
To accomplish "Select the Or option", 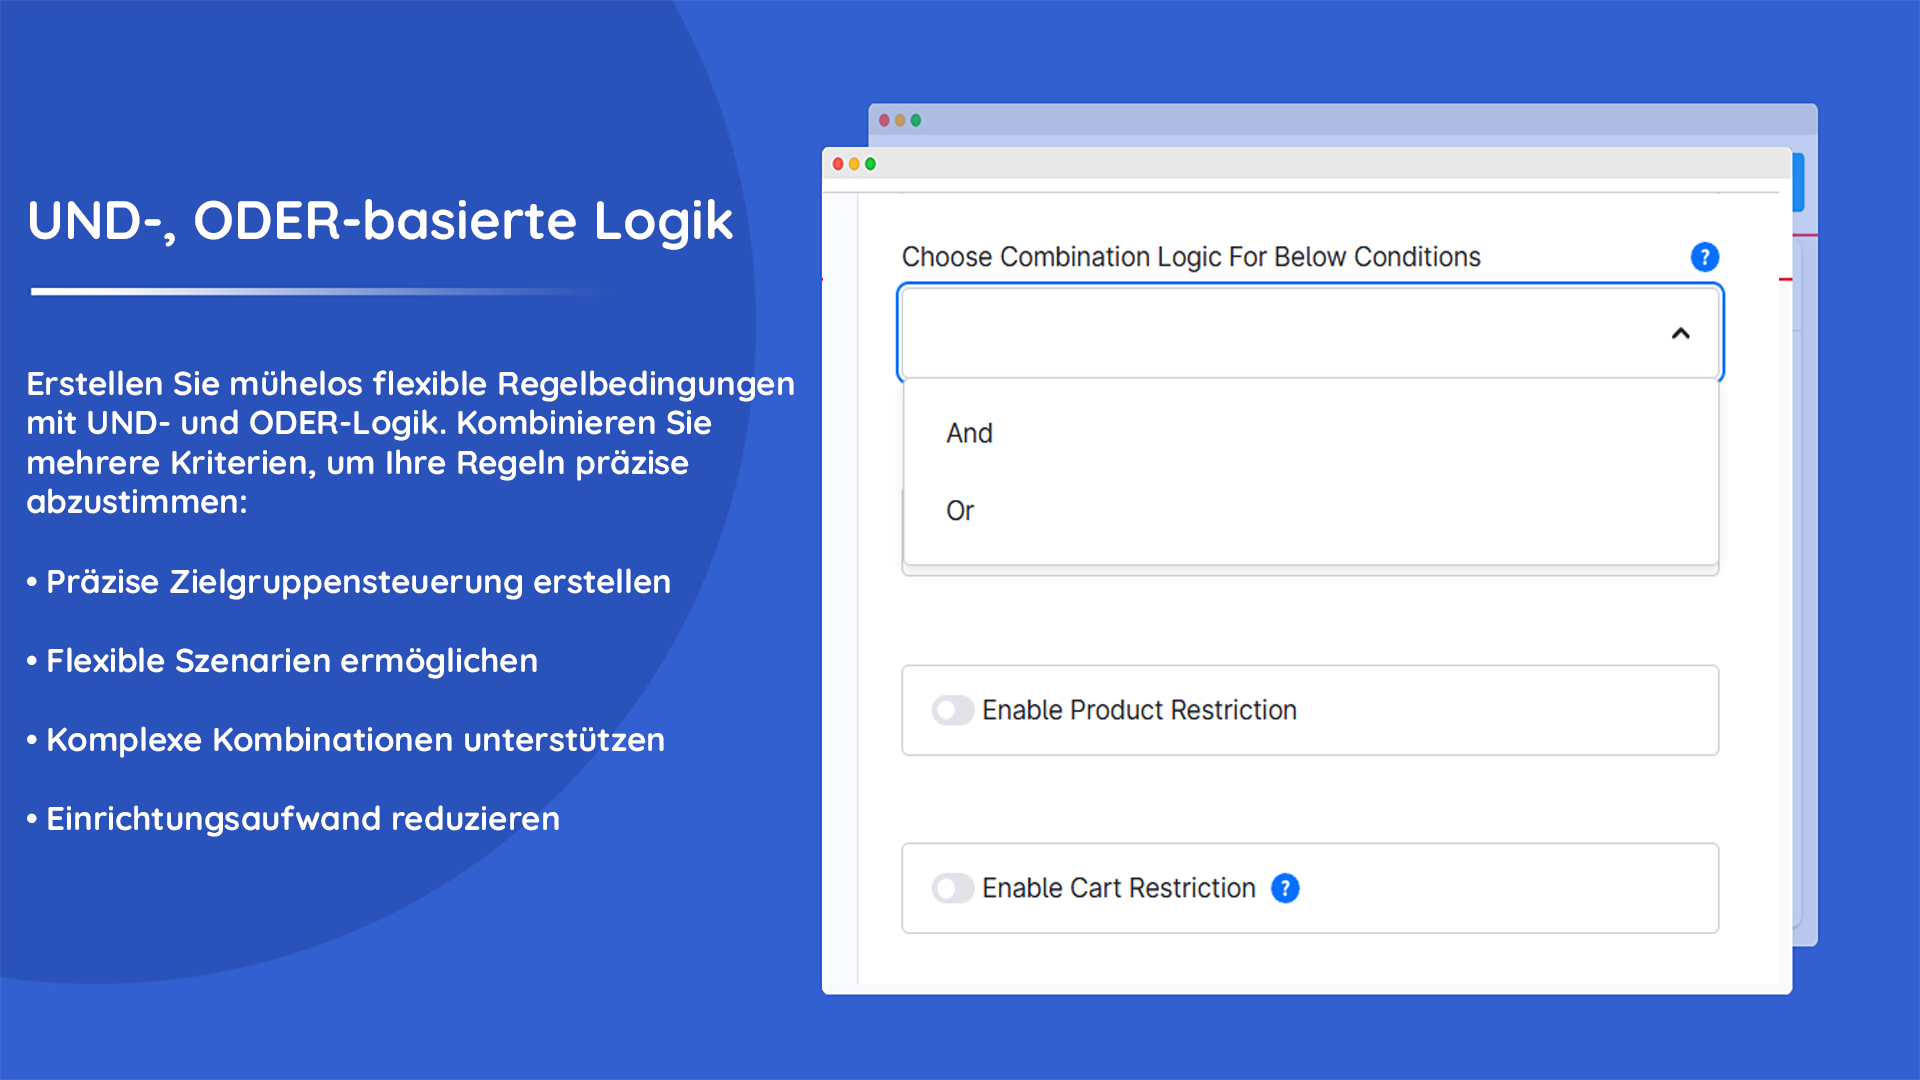I will (960, 511).
